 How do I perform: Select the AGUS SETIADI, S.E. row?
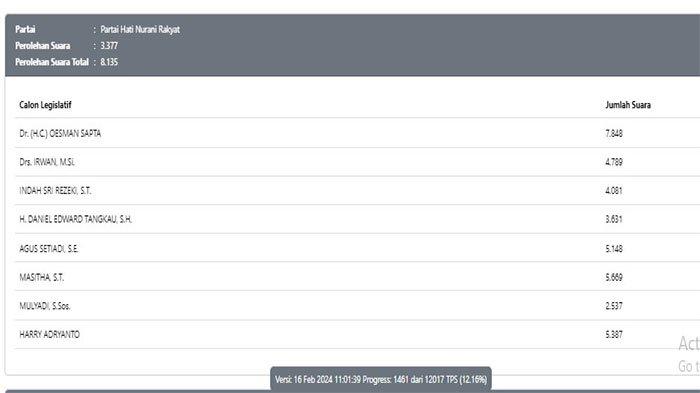coord(357,248)
